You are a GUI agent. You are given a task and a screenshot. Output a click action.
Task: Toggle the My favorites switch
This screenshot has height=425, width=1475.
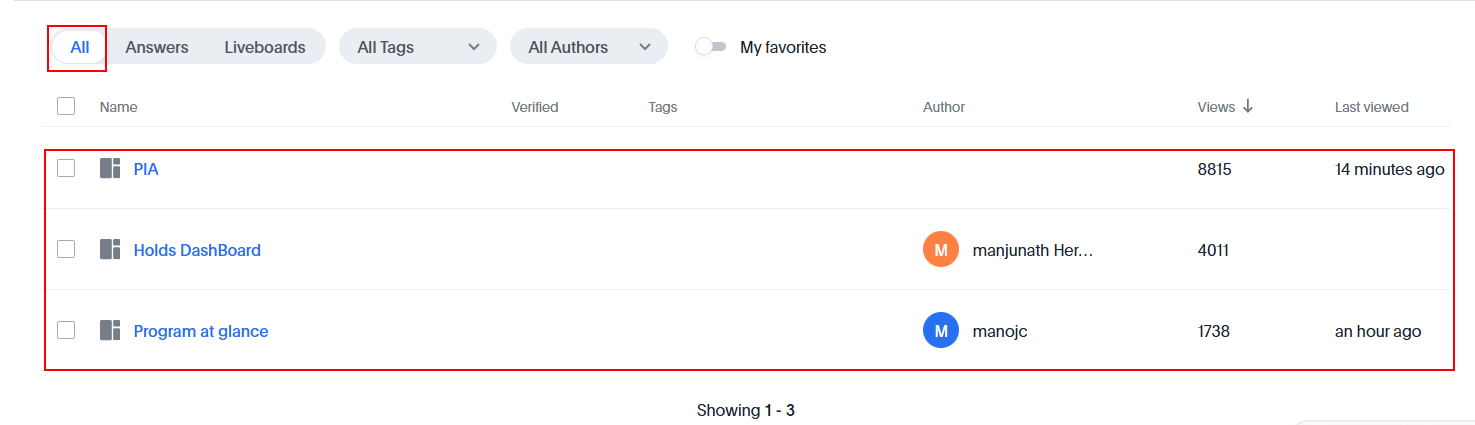[x=711, y=47]
